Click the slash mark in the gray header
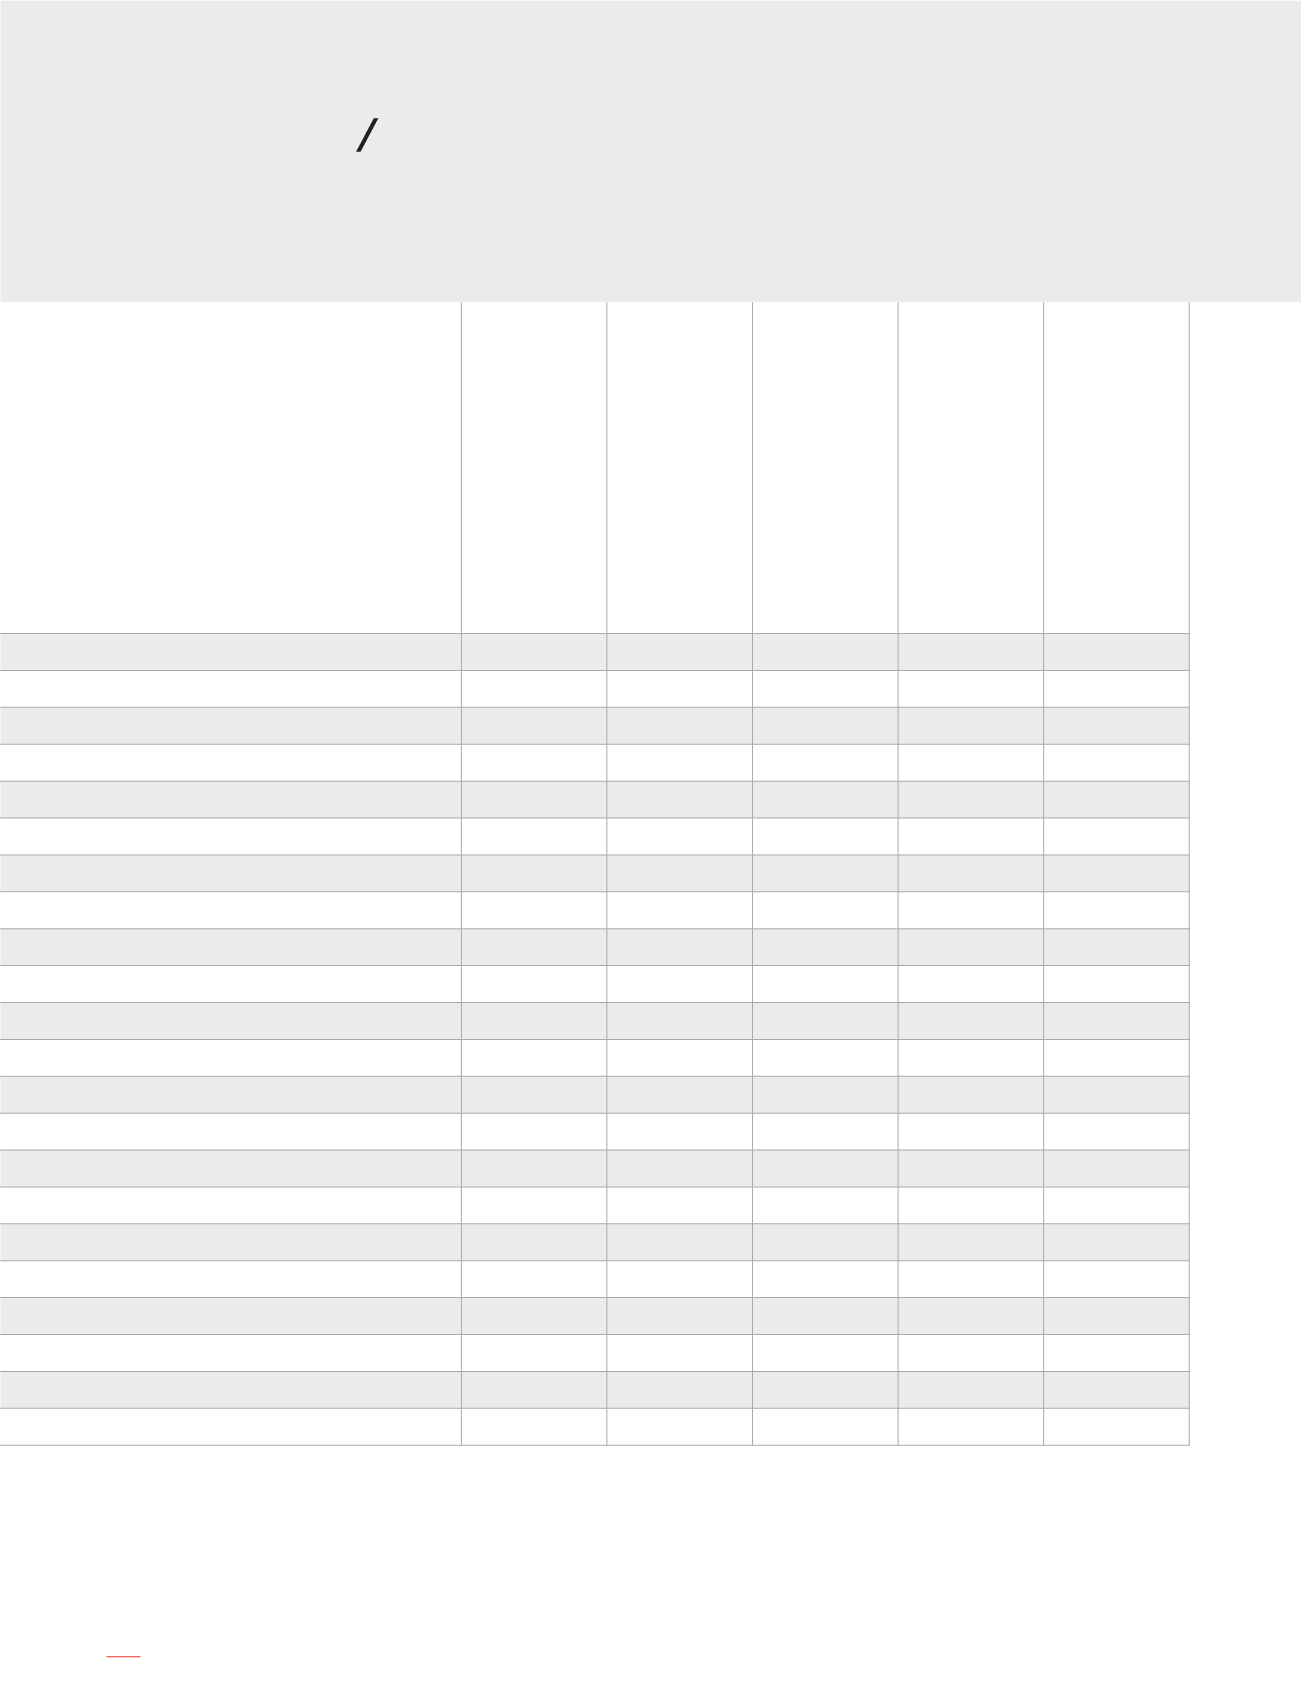 pyautogui.click(x=367, y=136)
